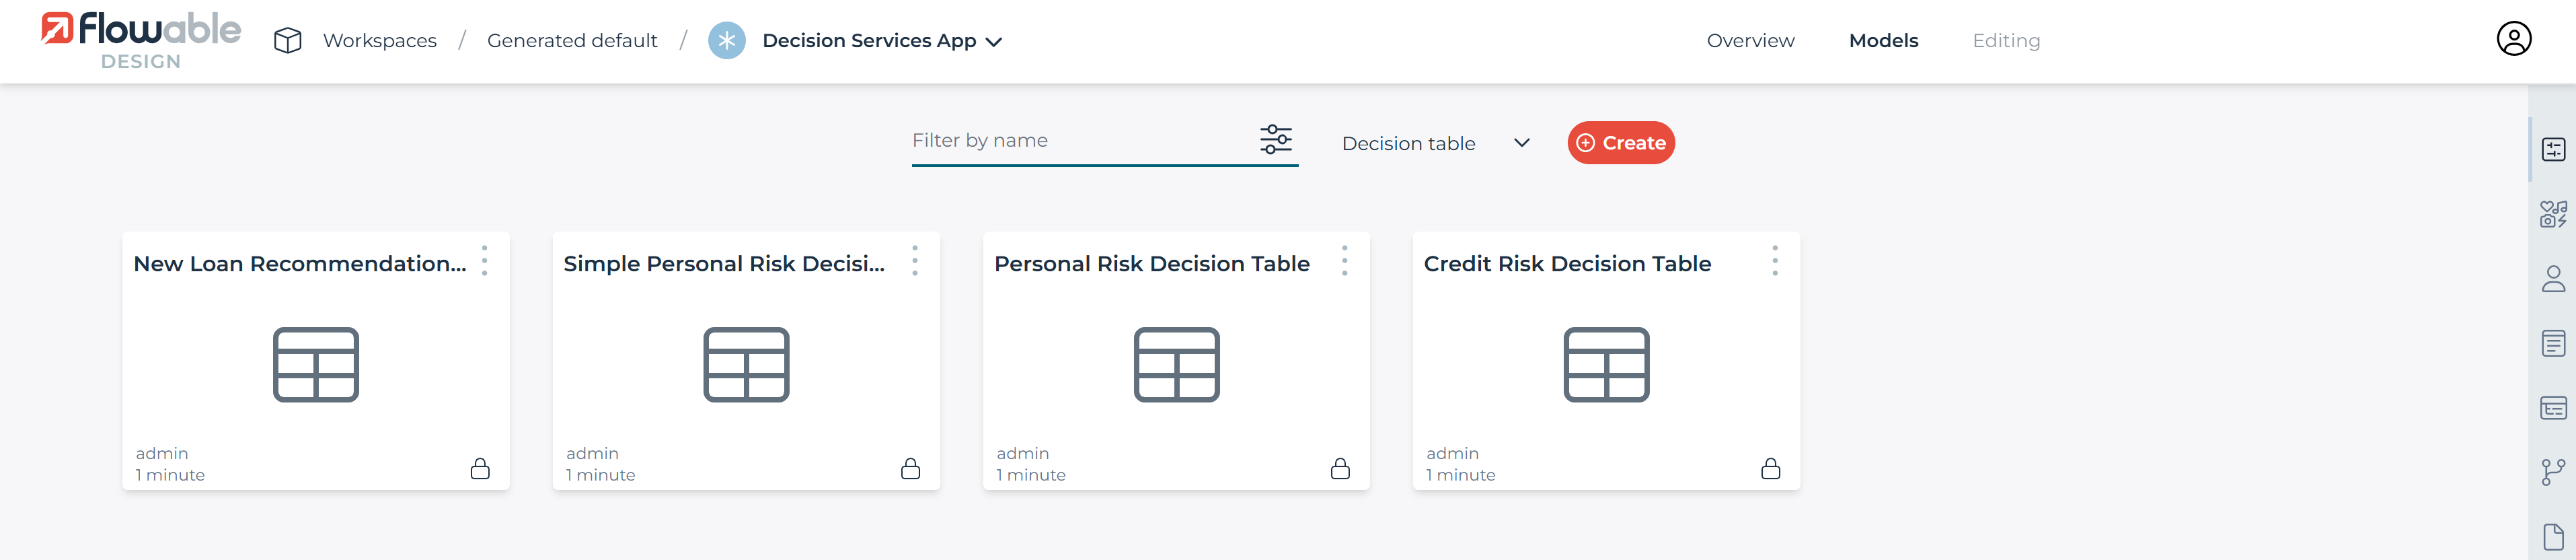Go to Generated default breadcrumb link
The width and height of the screenshot is (2576, 560).
(x=572, y=41)
